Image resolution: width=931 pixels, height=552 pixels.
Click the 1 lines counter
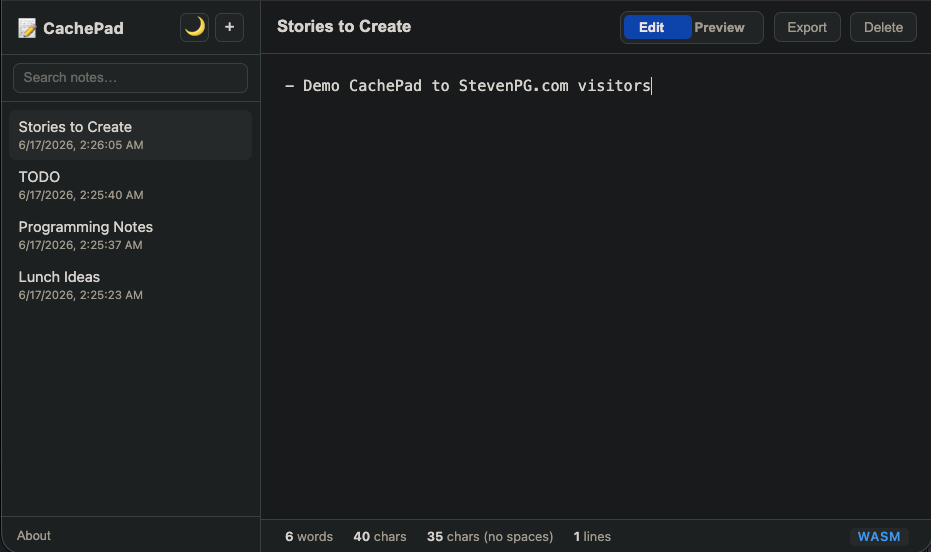[x=592, y=537]
